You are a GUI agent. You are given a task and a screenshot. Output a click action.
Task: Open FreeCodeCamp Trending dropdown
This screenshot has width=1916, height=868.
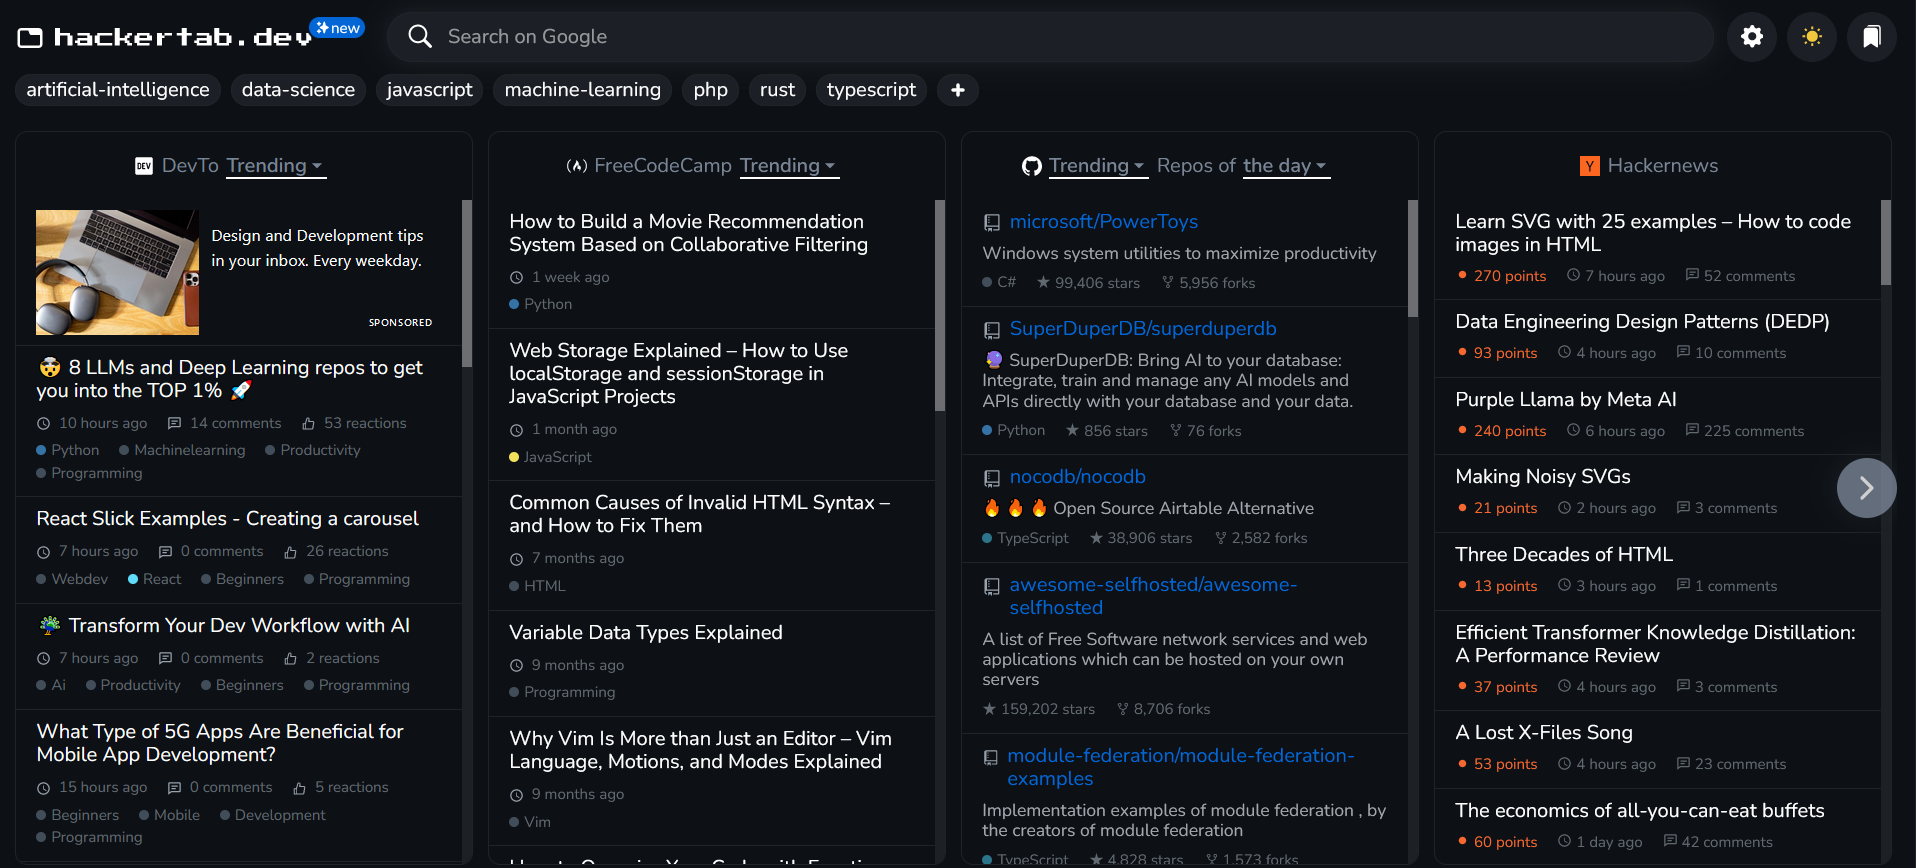pyautogui.click(x=789, y=166)
